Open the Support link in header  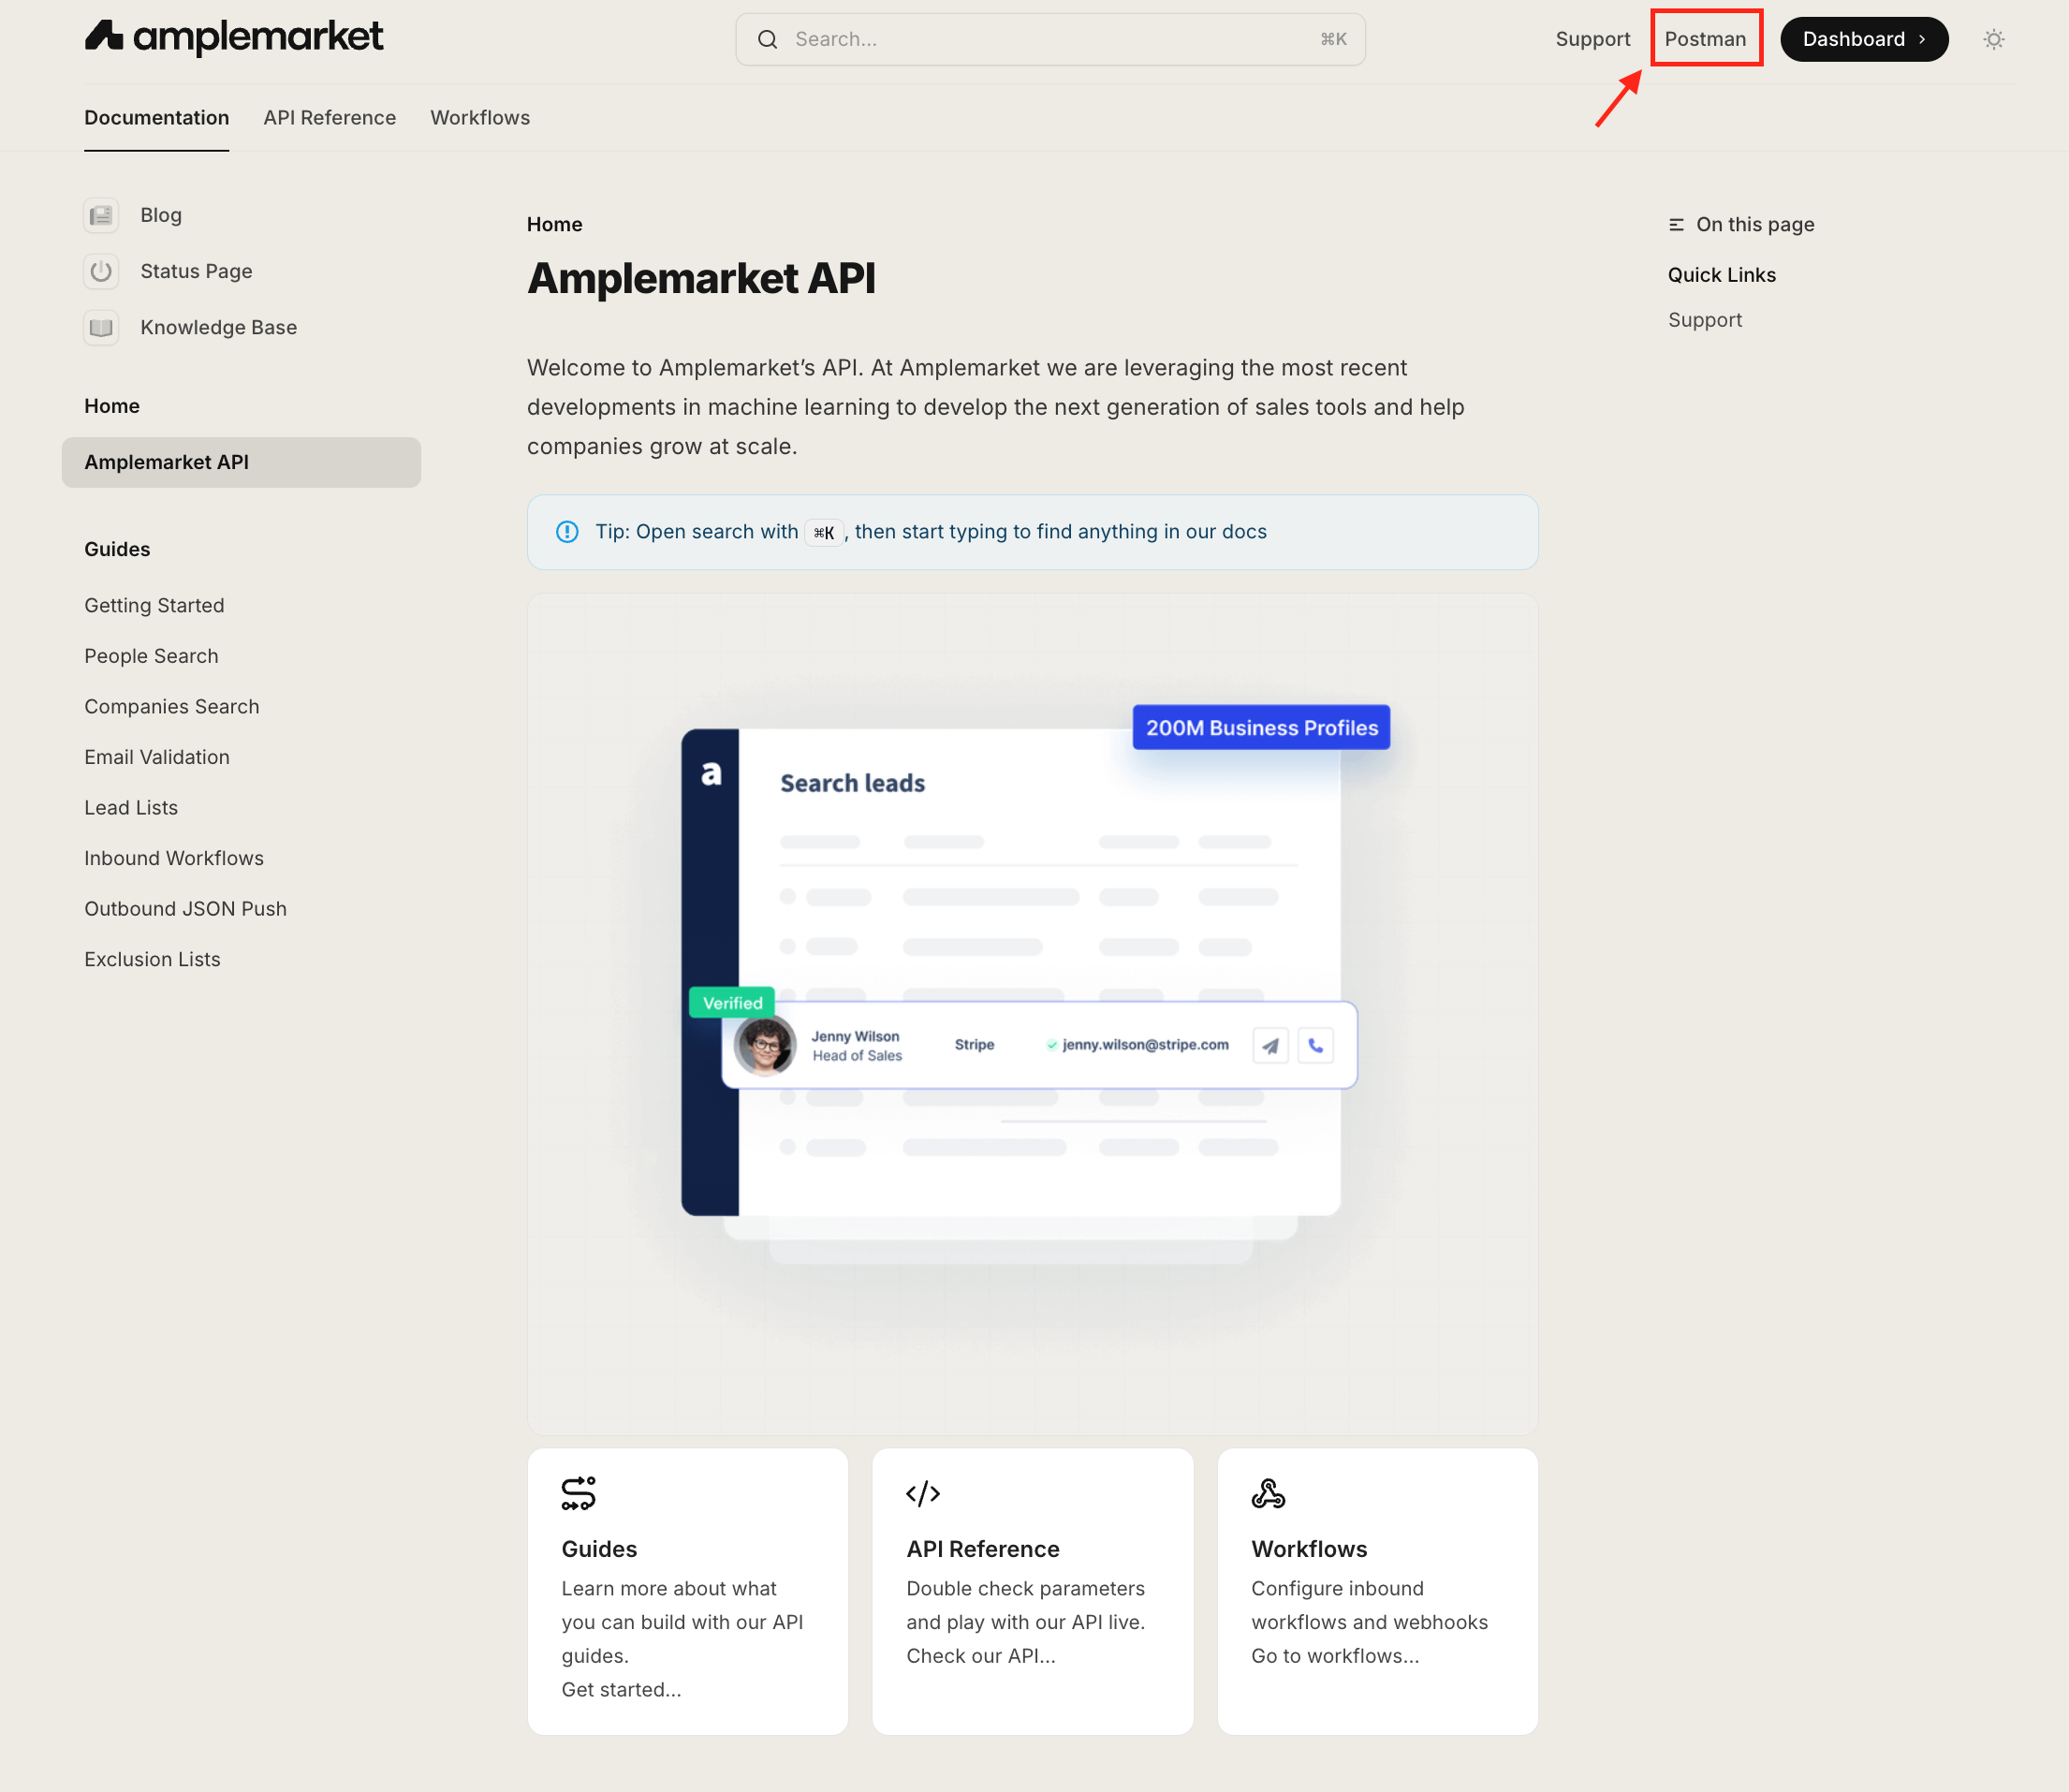pyautogui.click(x=1592, y=39)
